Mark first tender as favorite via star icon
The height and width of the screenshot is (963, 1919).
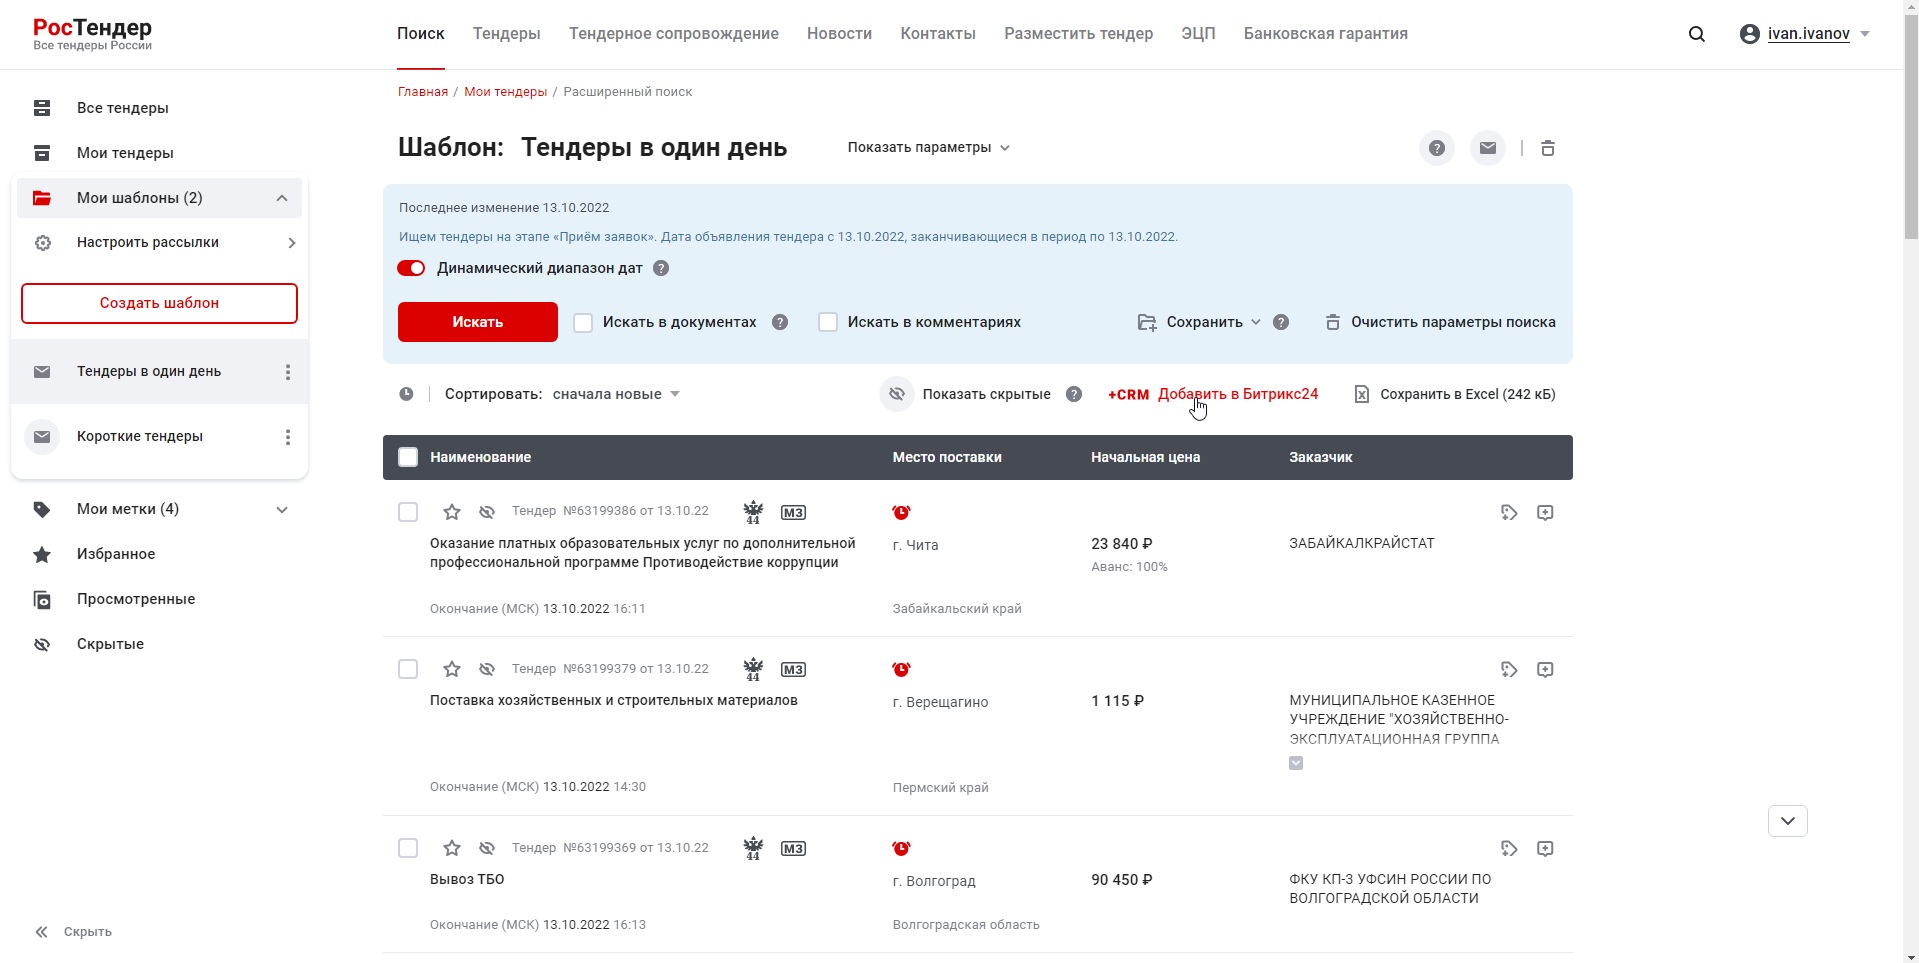coord(451,511)
